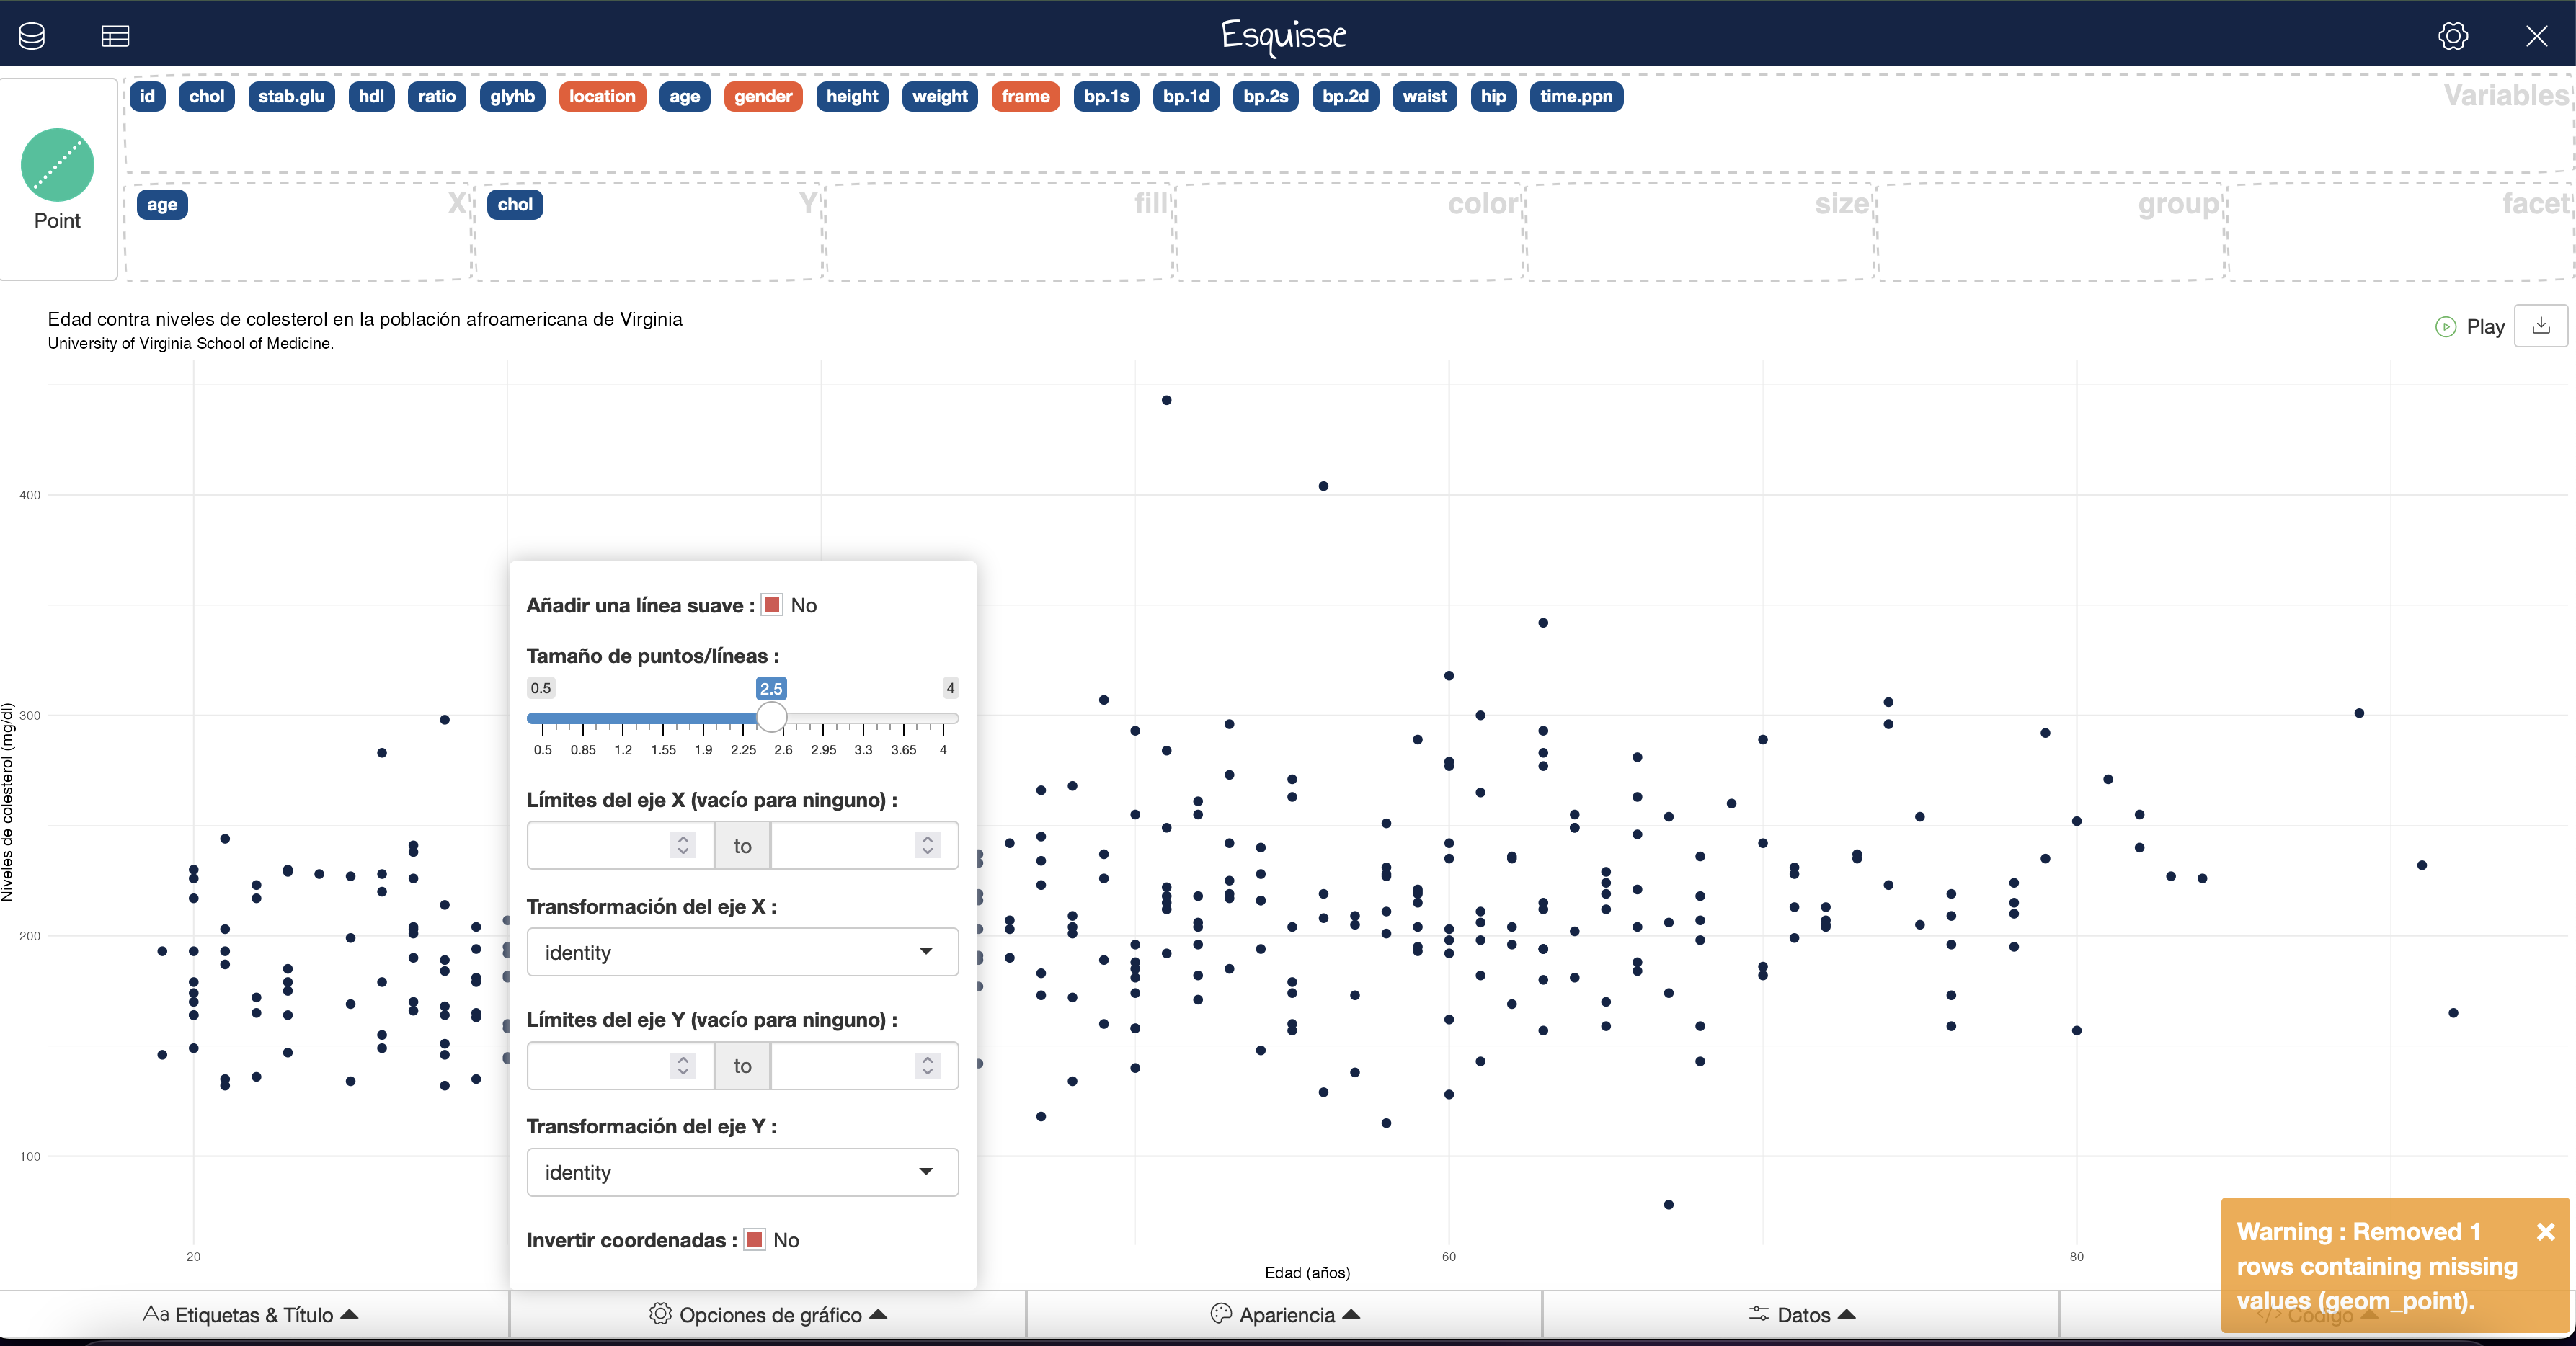Select the 'glyhb' variable badge
The image size is (2576, 1346).
pyautogui.click(x=512, y=96)
